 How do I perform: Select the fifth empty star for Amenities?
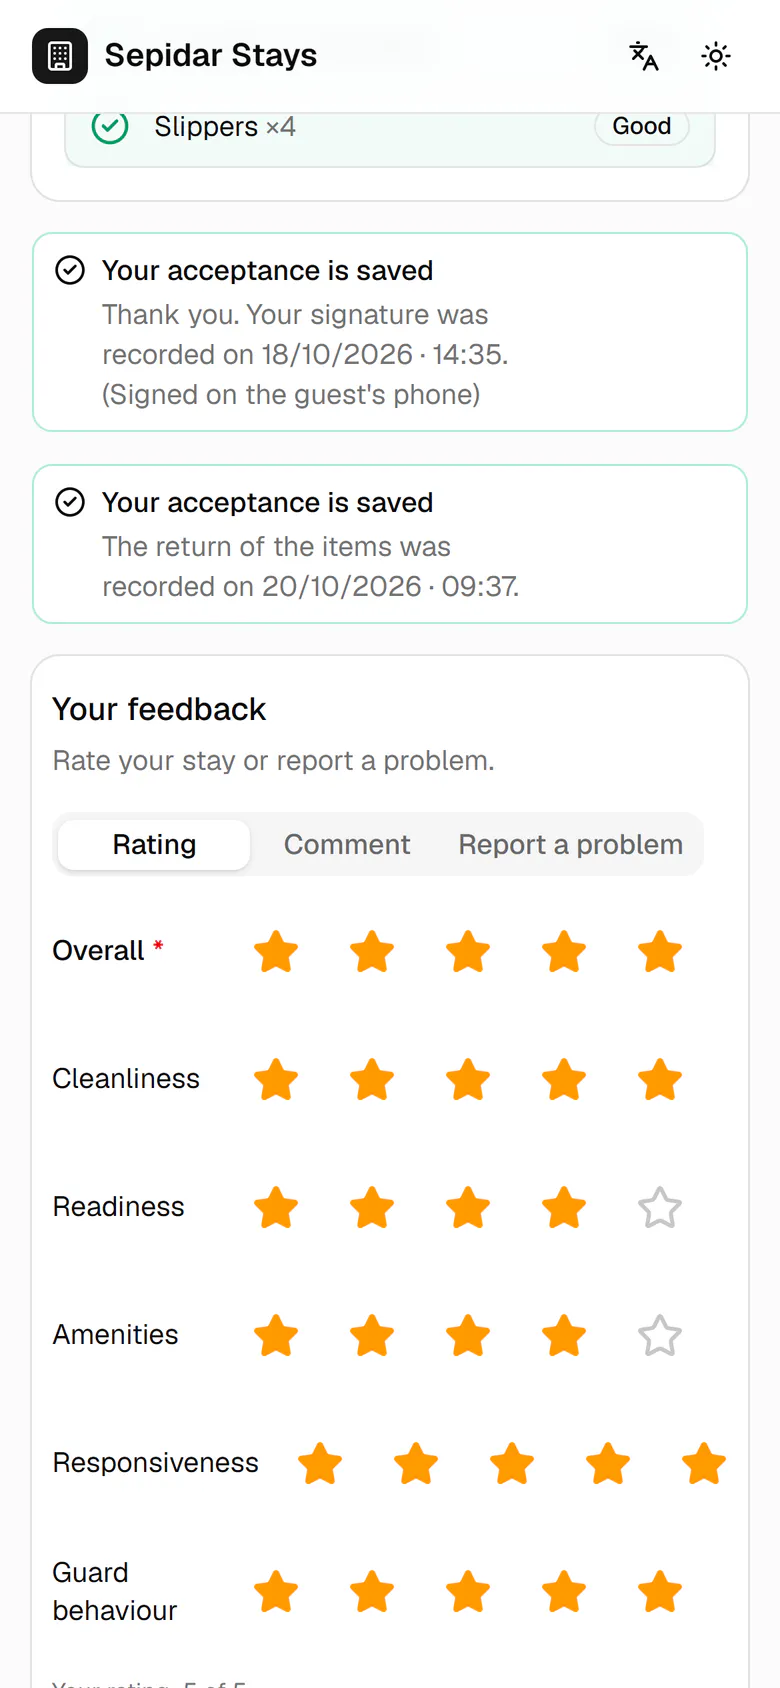pos(660,1335)
